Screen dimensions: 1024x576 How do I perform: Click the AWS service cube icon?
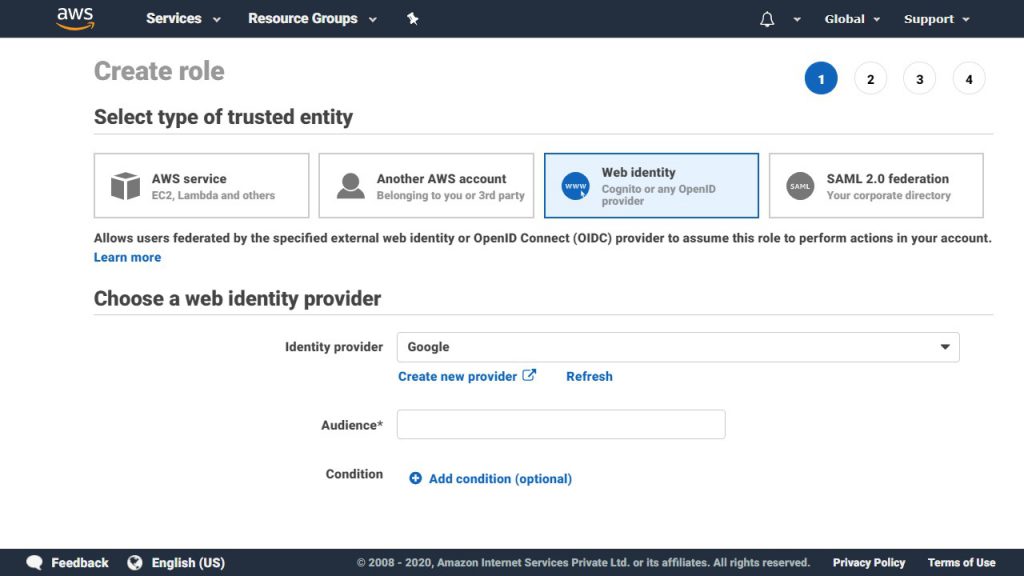coord(127,185)
